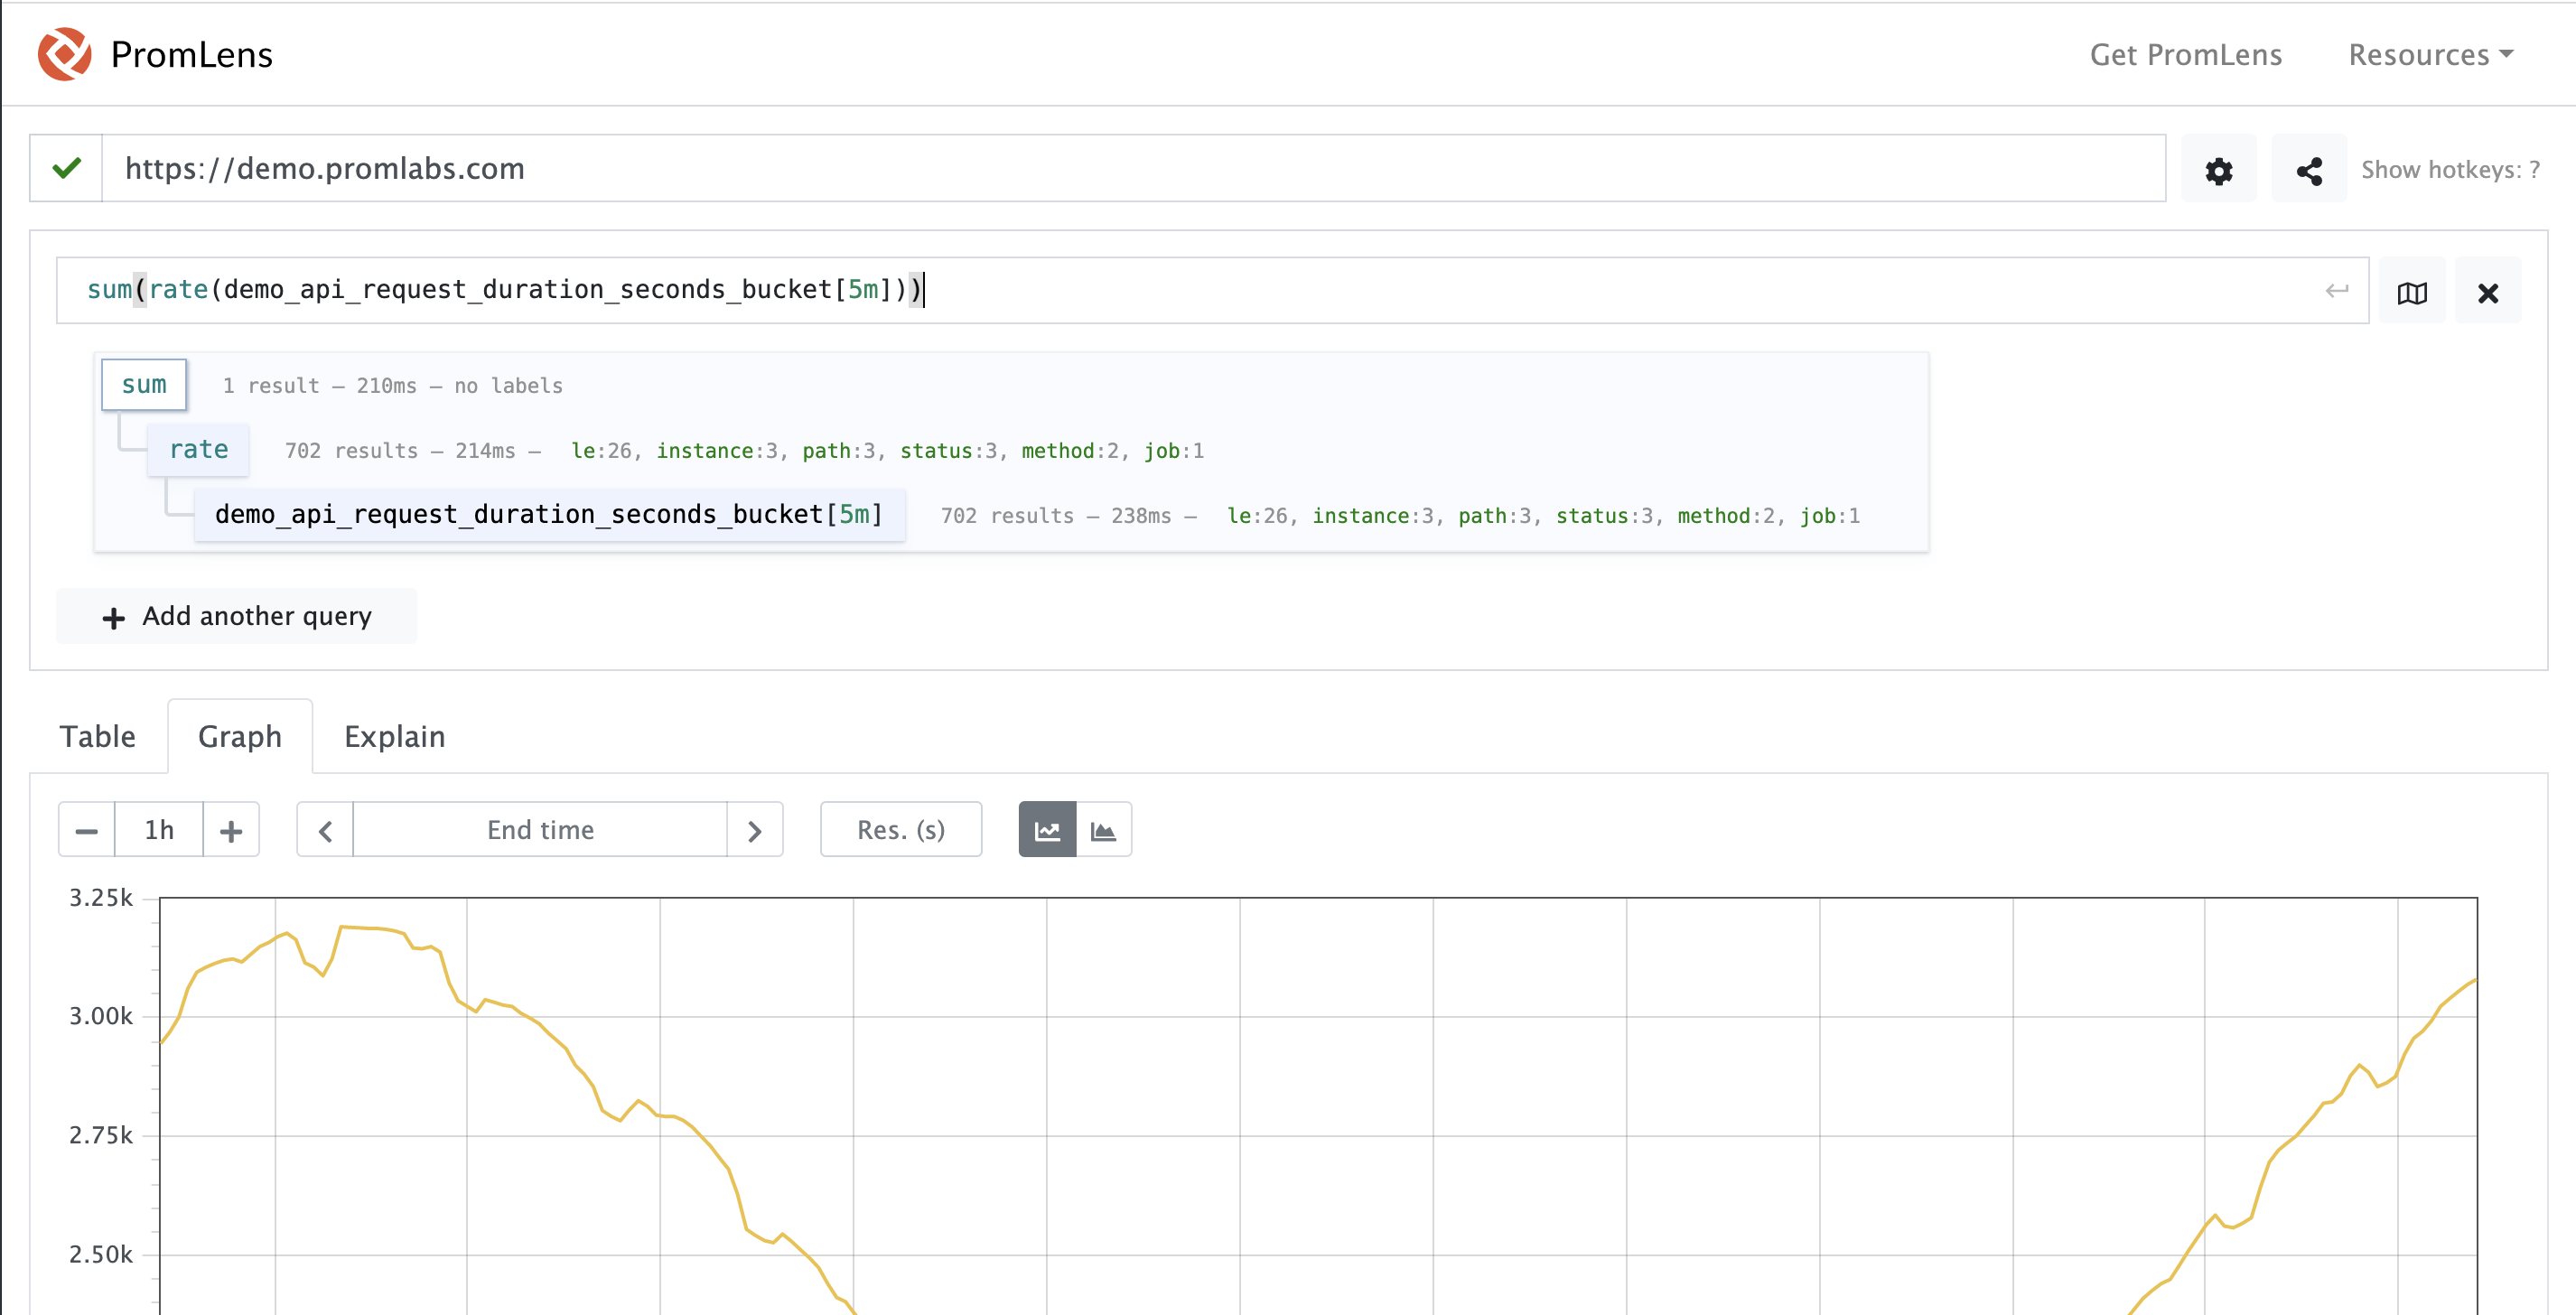Click into the PromQL expression editor

[x=1212, y=290]
